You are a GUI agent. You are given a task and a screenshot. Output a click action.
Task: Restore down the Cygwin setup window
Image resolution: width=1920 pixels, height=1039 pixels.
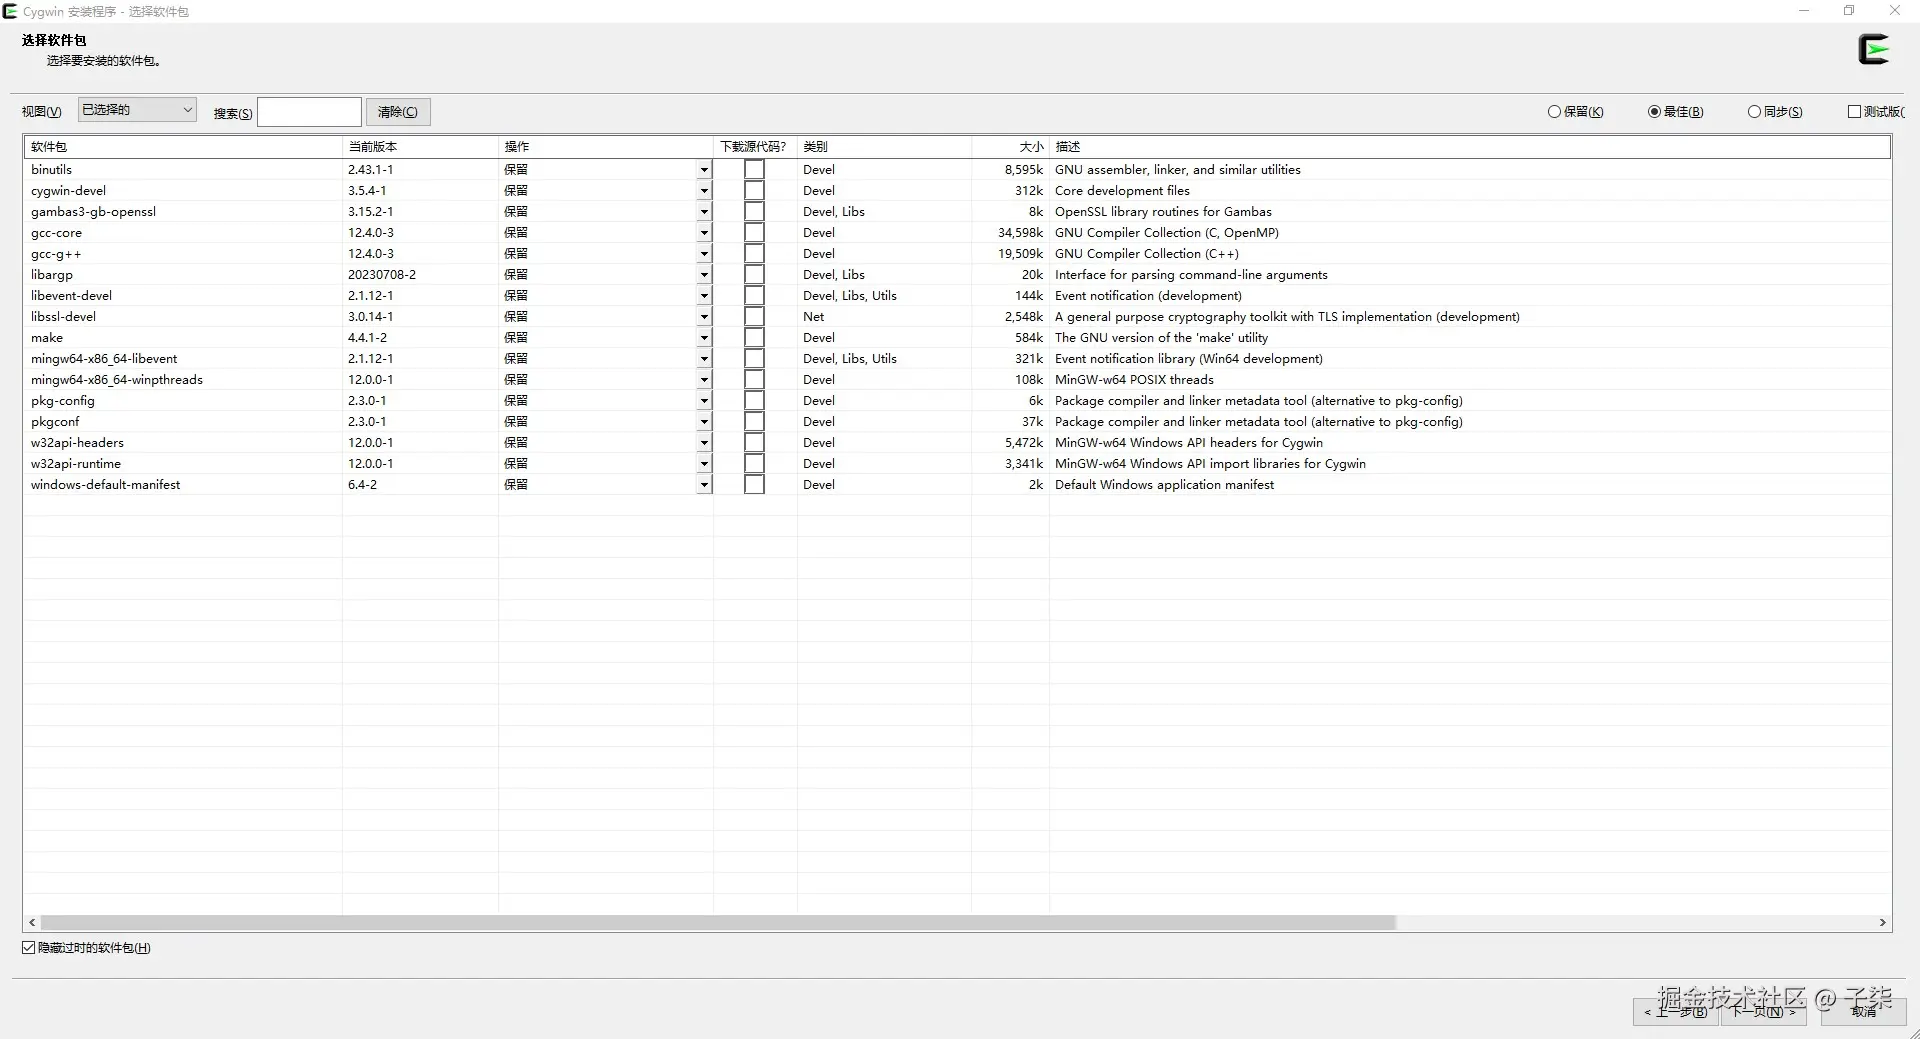tap(1849, 11)
